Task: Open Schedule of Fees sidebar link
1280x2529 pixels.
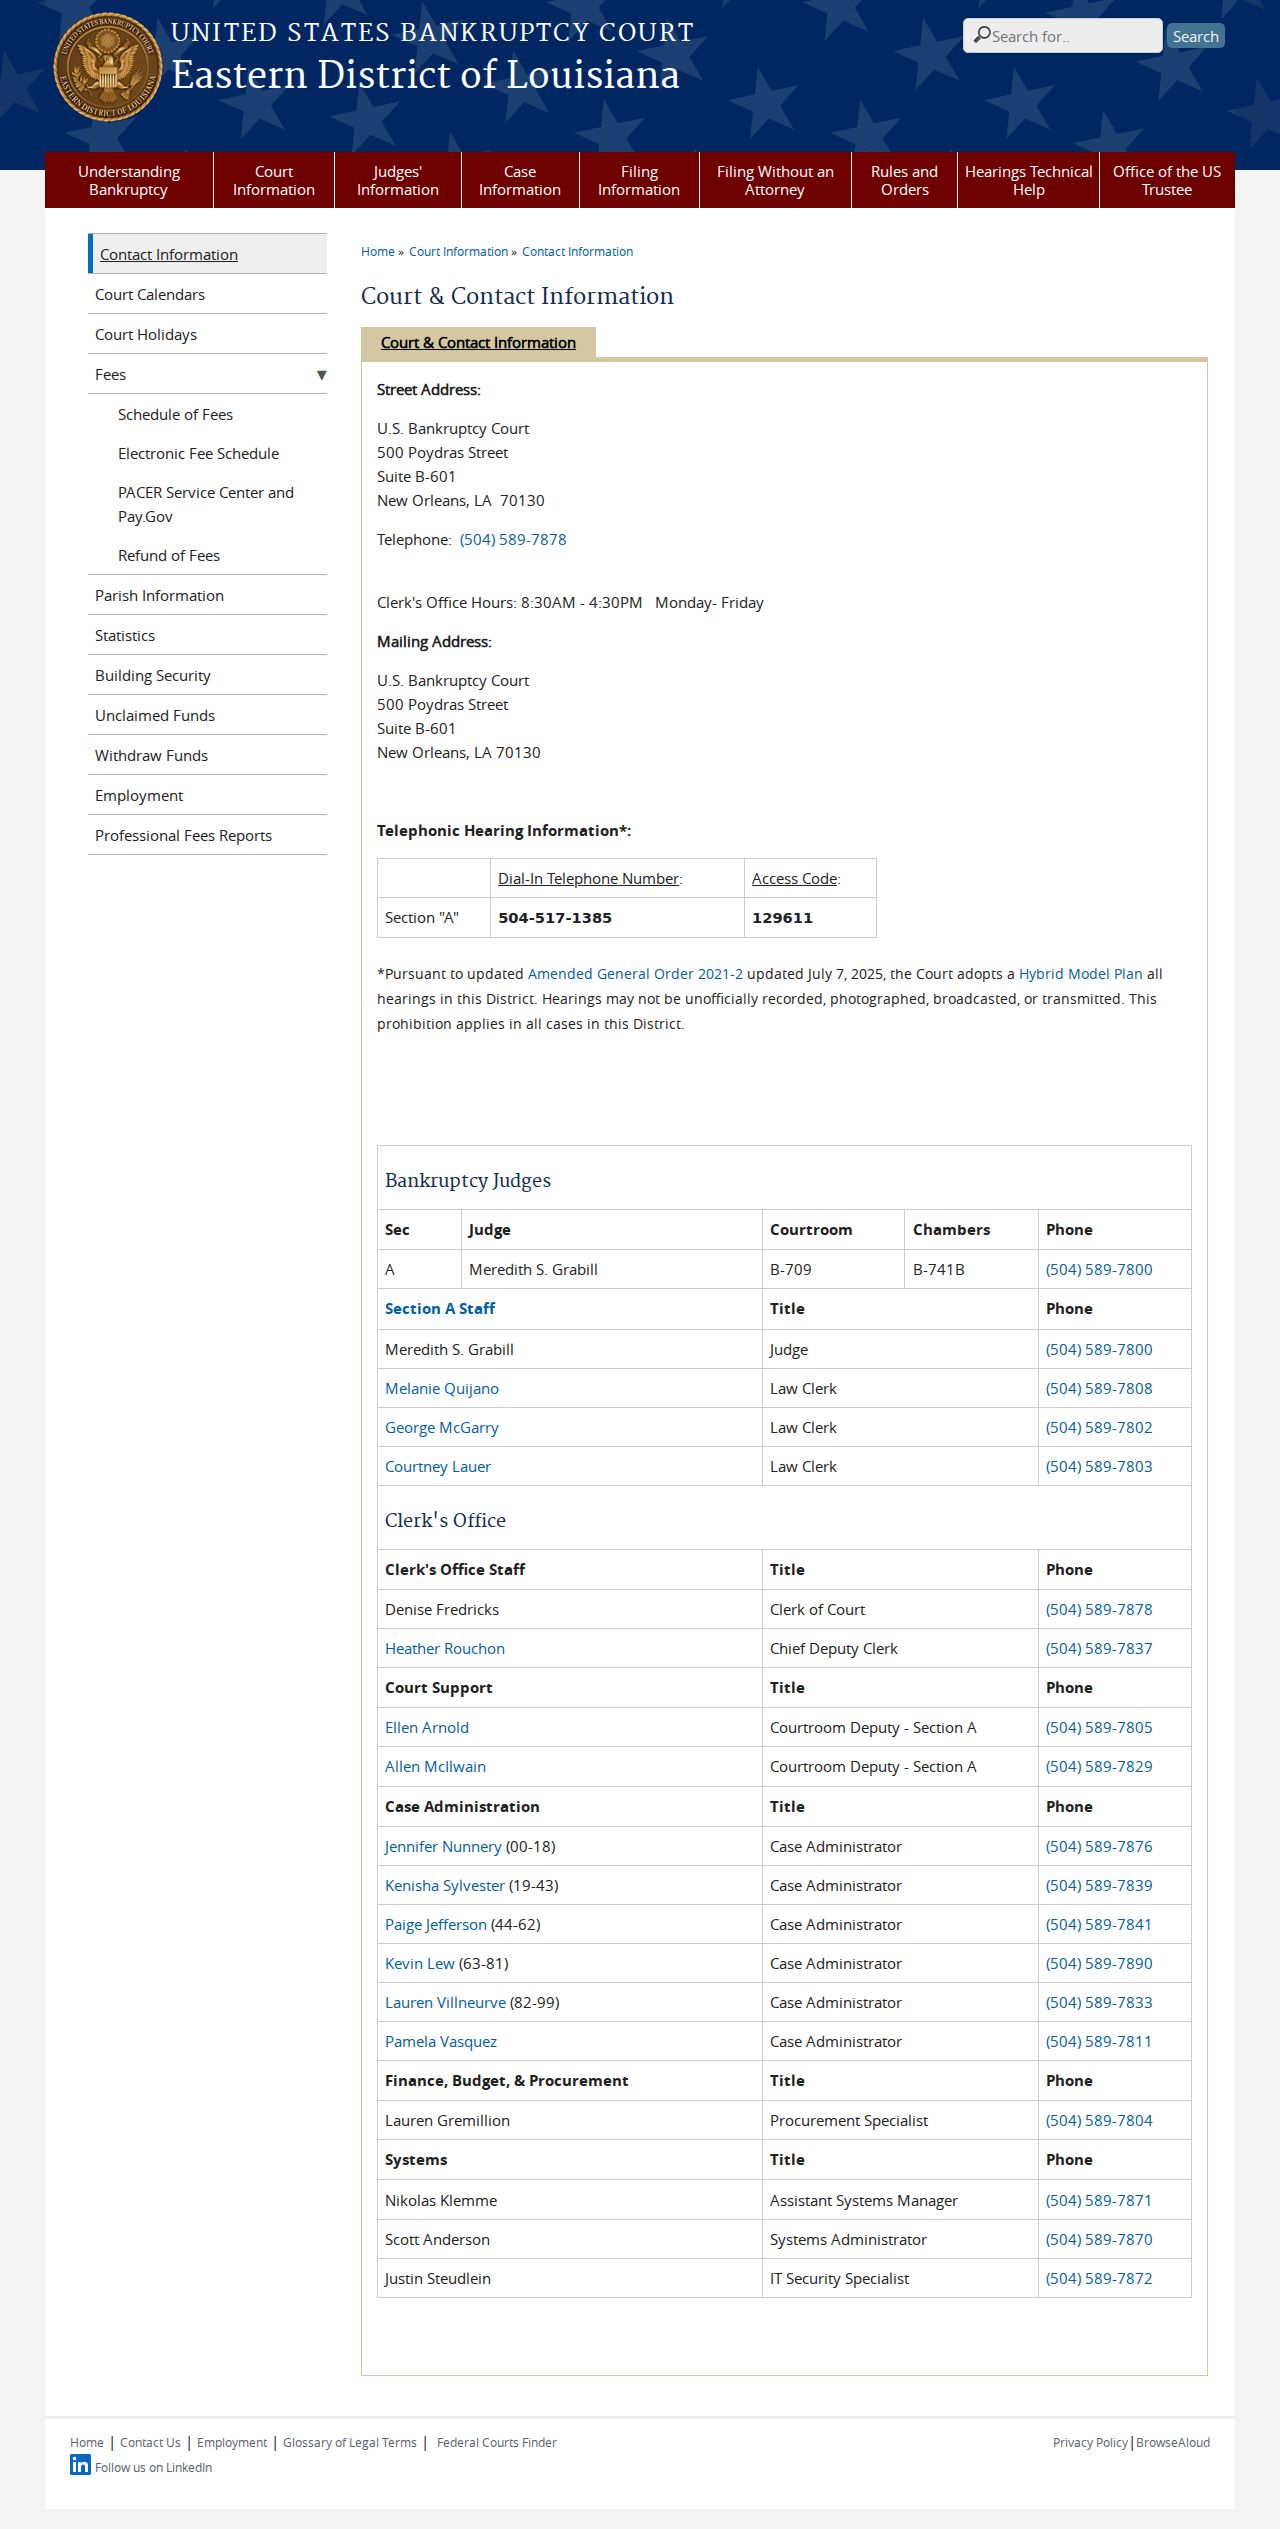Action: pos(175,414)
